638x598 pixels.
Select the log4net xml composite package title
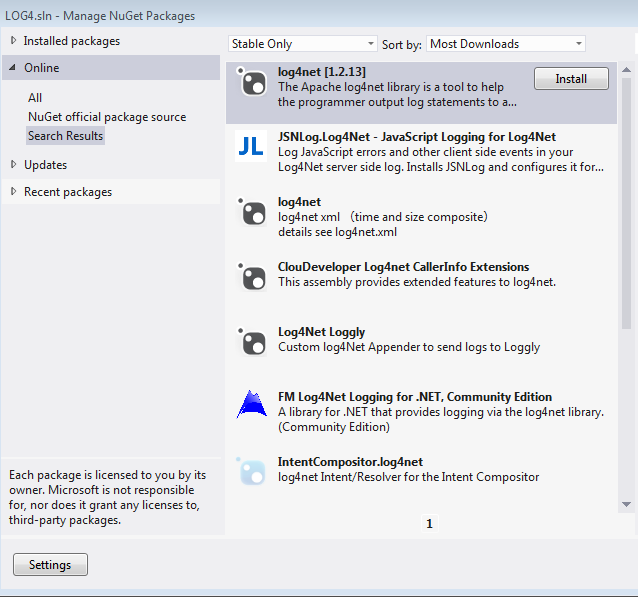(299, 202)
